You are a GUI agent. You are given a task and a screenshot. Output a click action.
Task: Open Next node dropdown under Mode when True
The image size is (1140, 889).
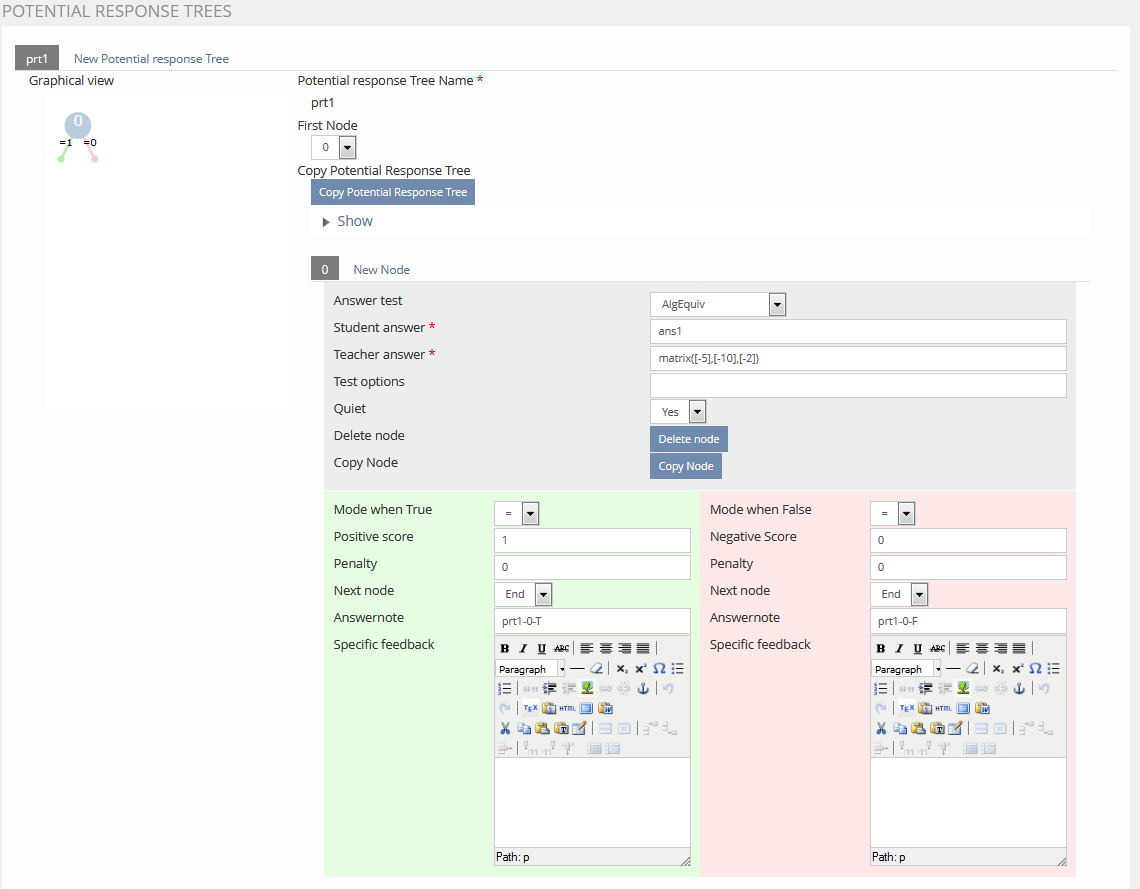coord(523,594)
